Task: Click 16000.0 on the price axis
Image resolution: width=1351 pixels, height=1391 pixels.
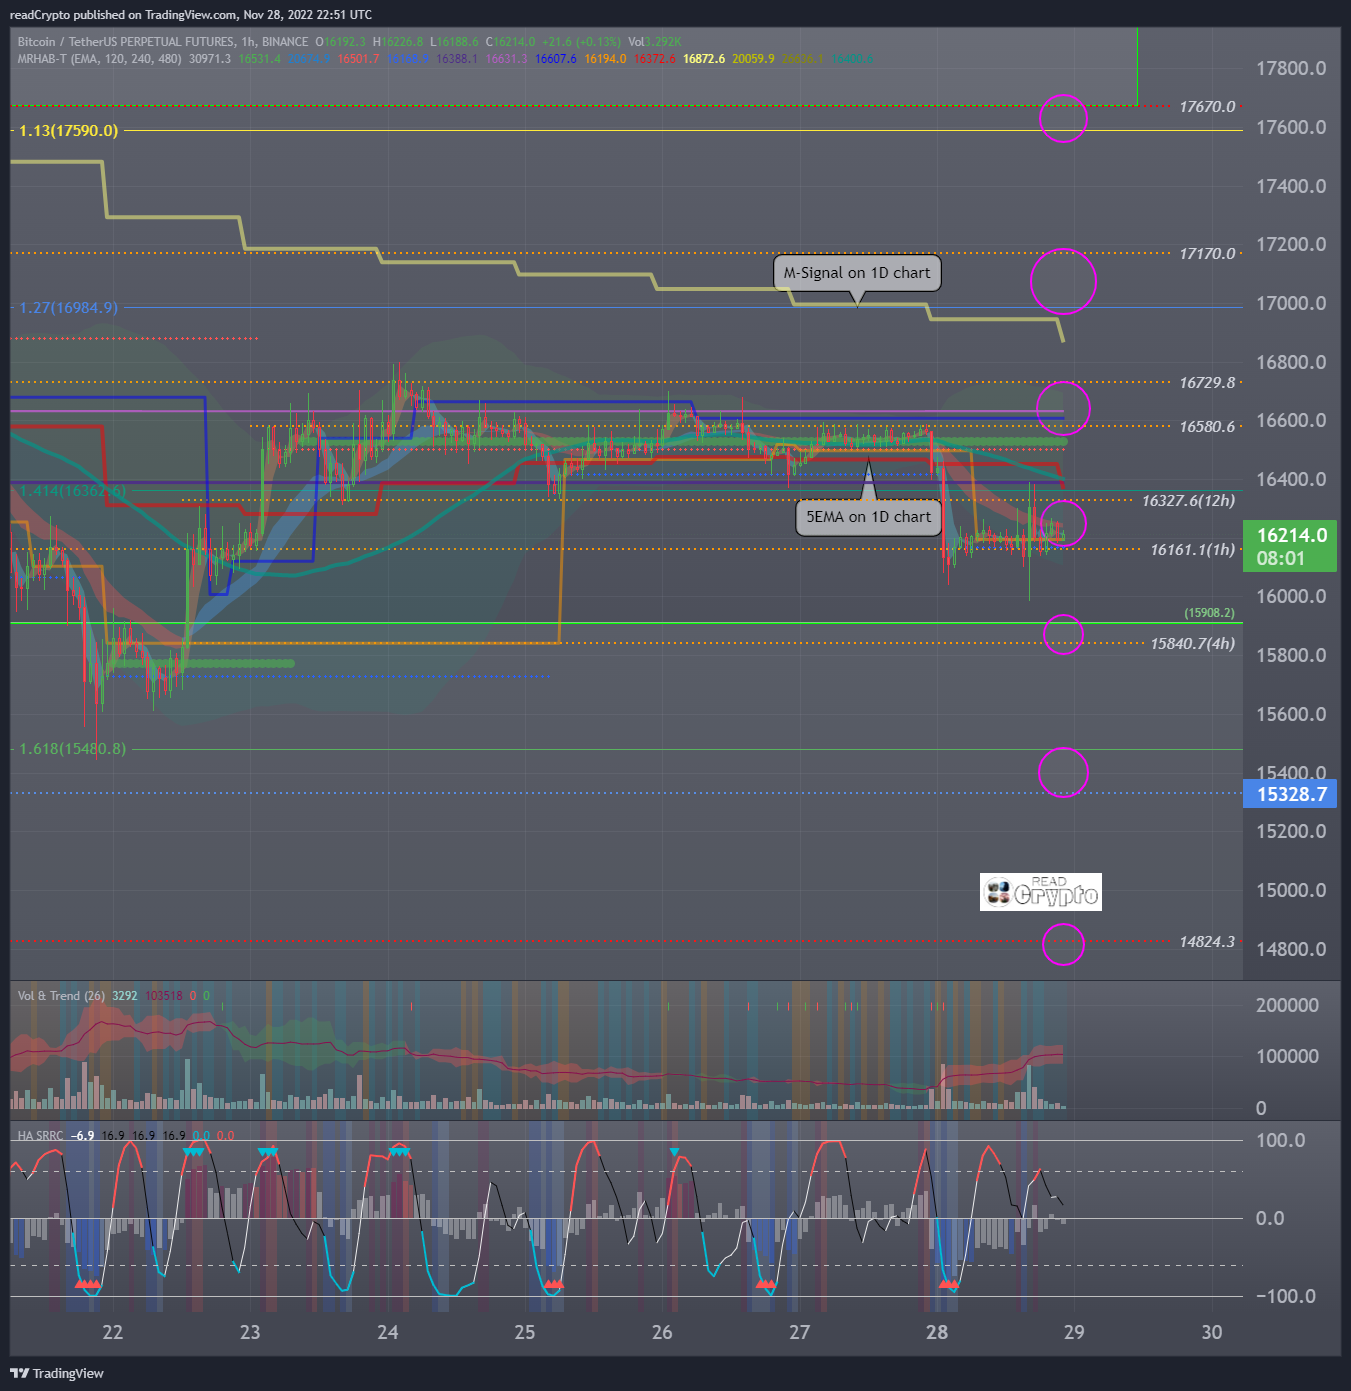Action: 1291,597
